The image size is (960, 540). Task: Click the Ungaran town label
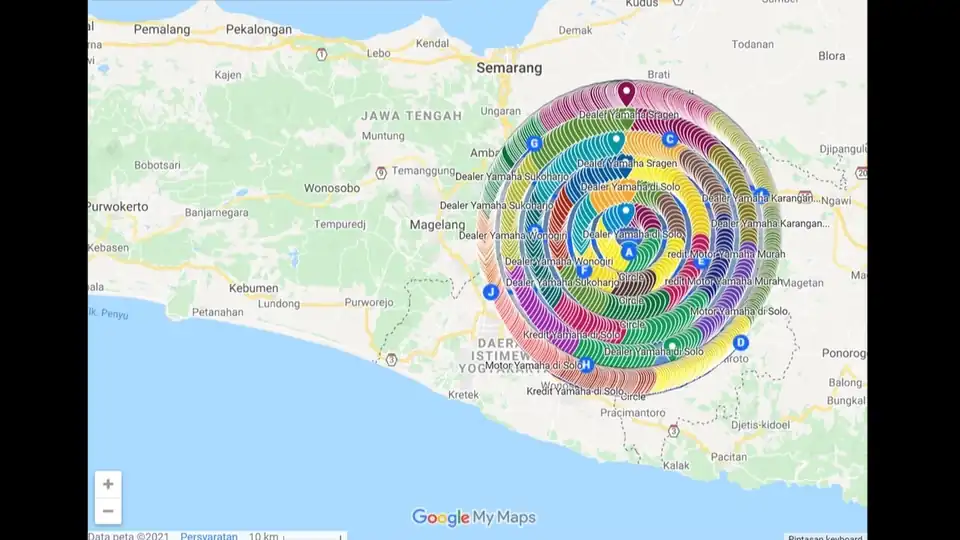click(500, 111)
